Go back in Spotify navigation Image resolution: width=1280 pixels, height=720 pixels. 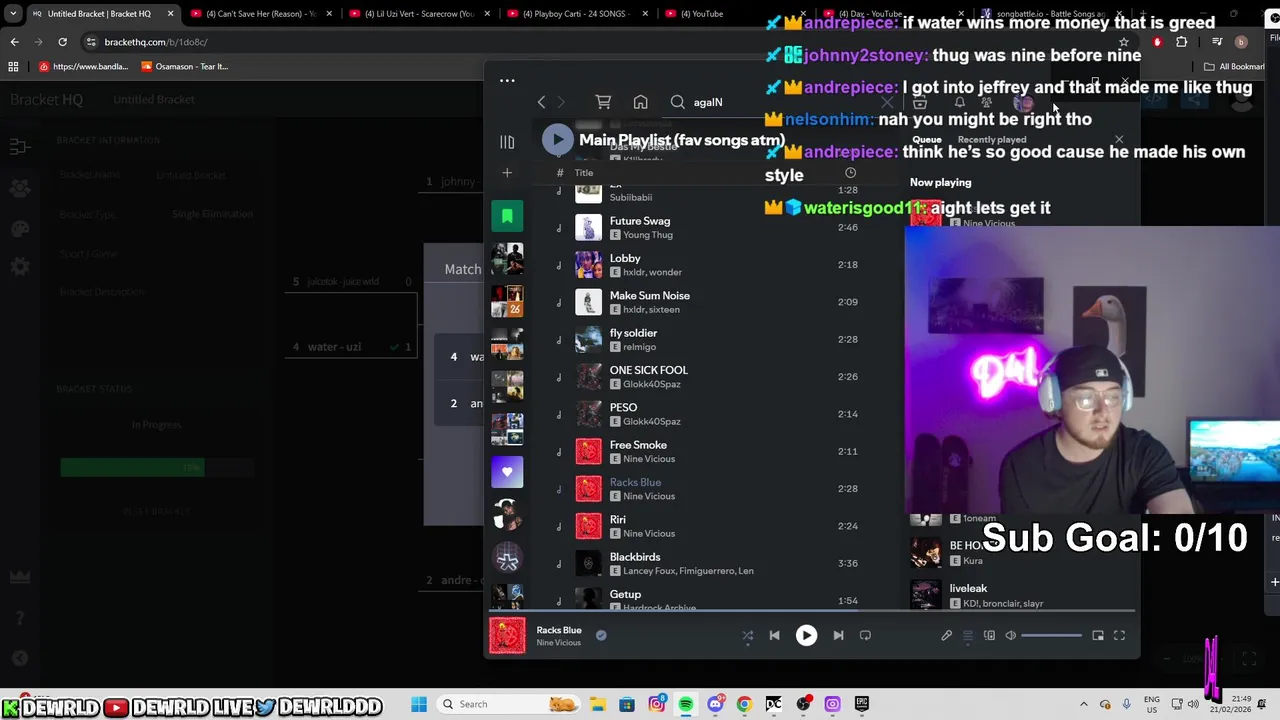pos(541,102)
